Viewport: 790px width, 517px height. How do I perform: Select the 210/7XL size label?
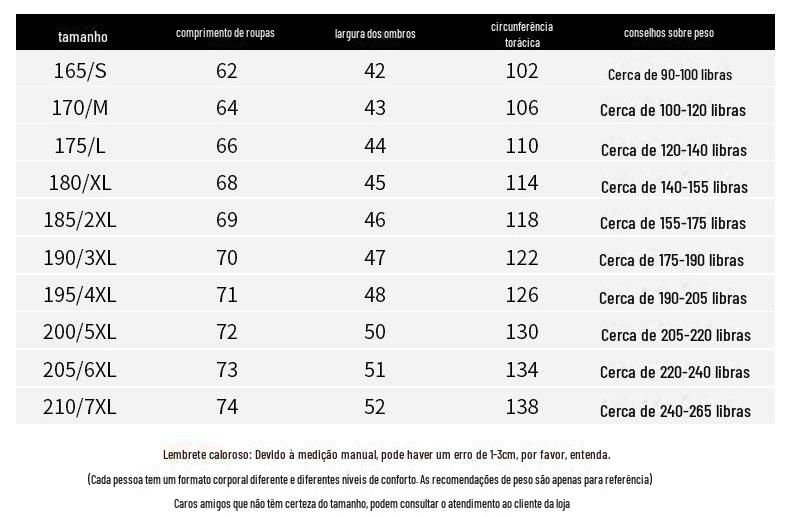click(80, 407)
